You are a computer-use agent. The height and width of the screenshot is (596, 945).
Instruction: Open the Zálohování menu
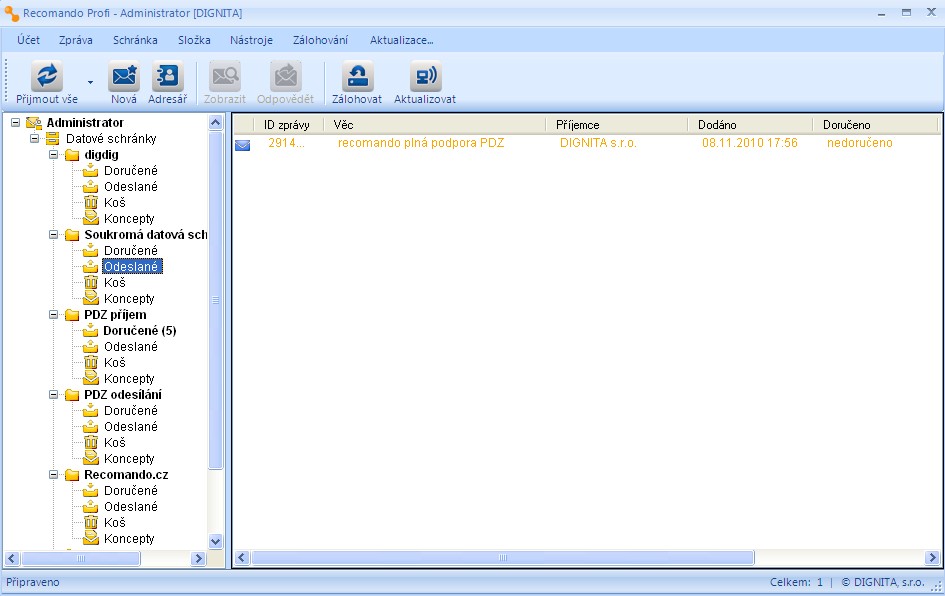321,40
